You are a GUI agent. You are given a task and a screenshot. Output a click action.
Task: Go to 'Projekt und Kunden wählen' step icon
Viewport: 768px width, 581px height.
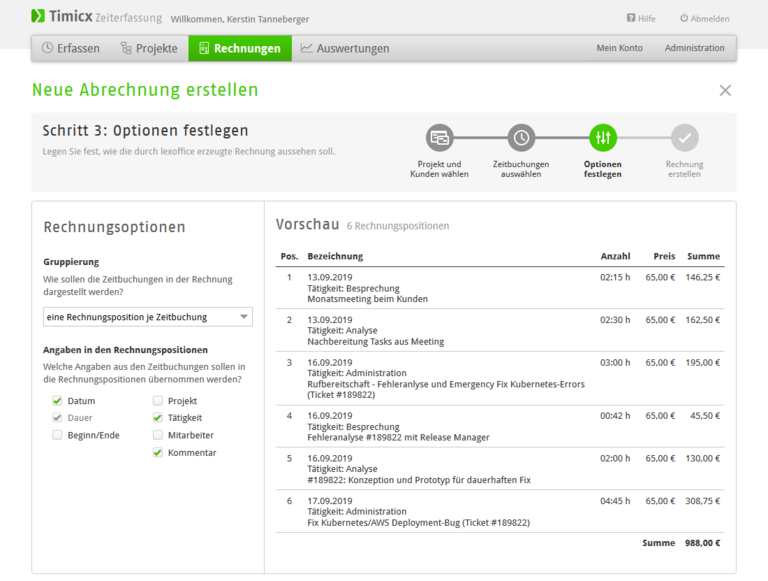tap(439, 138)
